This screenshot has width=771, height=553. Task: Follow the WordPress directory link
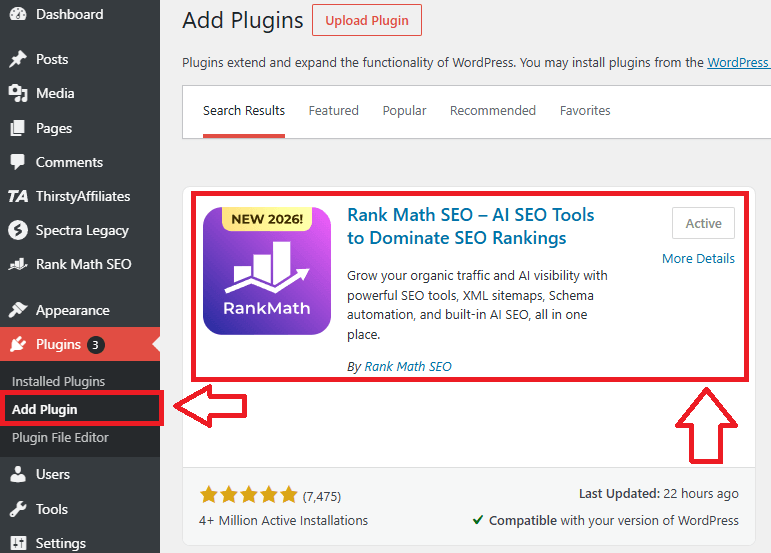point(739,62)
